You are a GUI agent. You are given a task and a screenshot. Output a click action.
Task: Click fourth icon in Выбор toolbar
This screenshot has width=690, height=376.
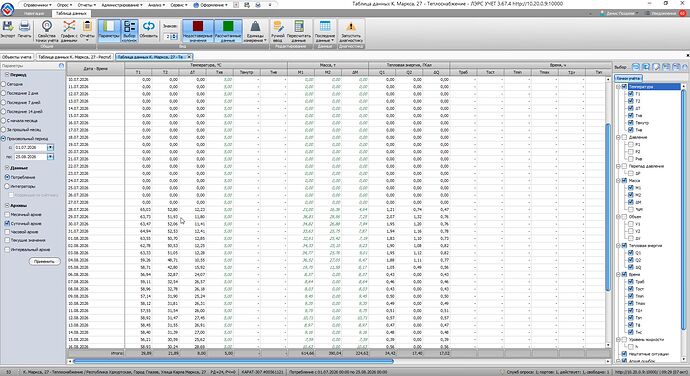(x=666, y=67)
